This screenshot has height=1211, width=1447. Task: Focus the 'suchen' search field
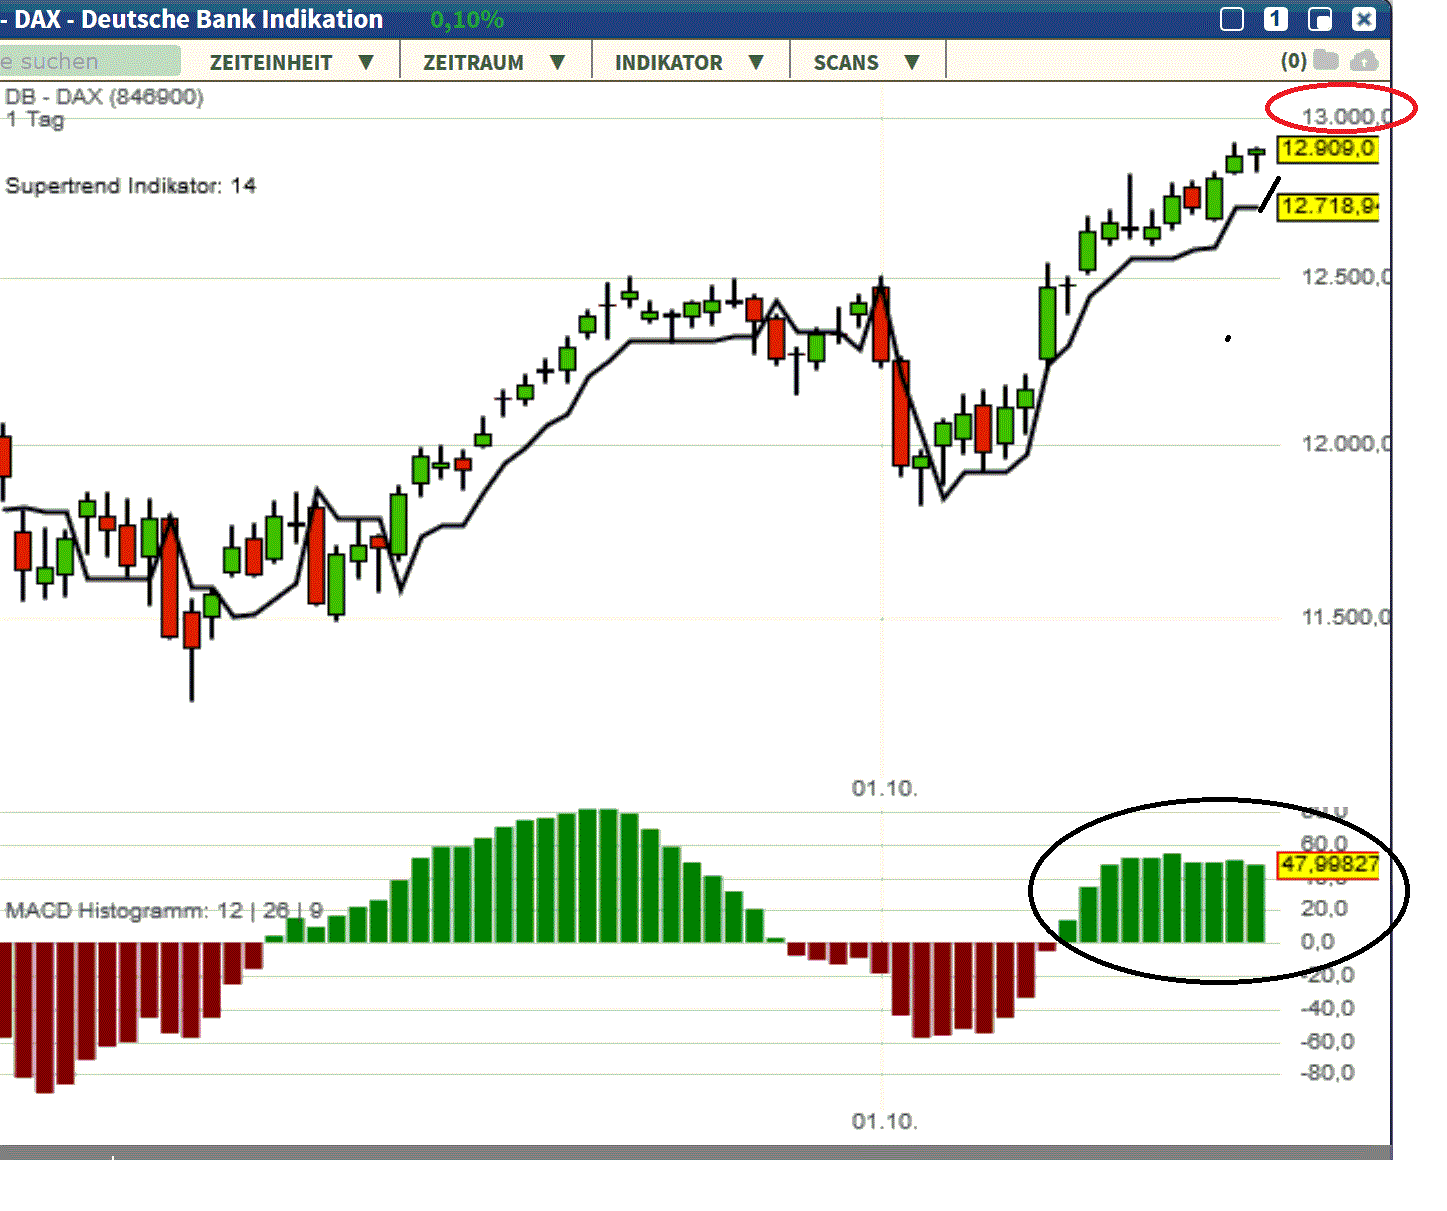click(90, 61)
